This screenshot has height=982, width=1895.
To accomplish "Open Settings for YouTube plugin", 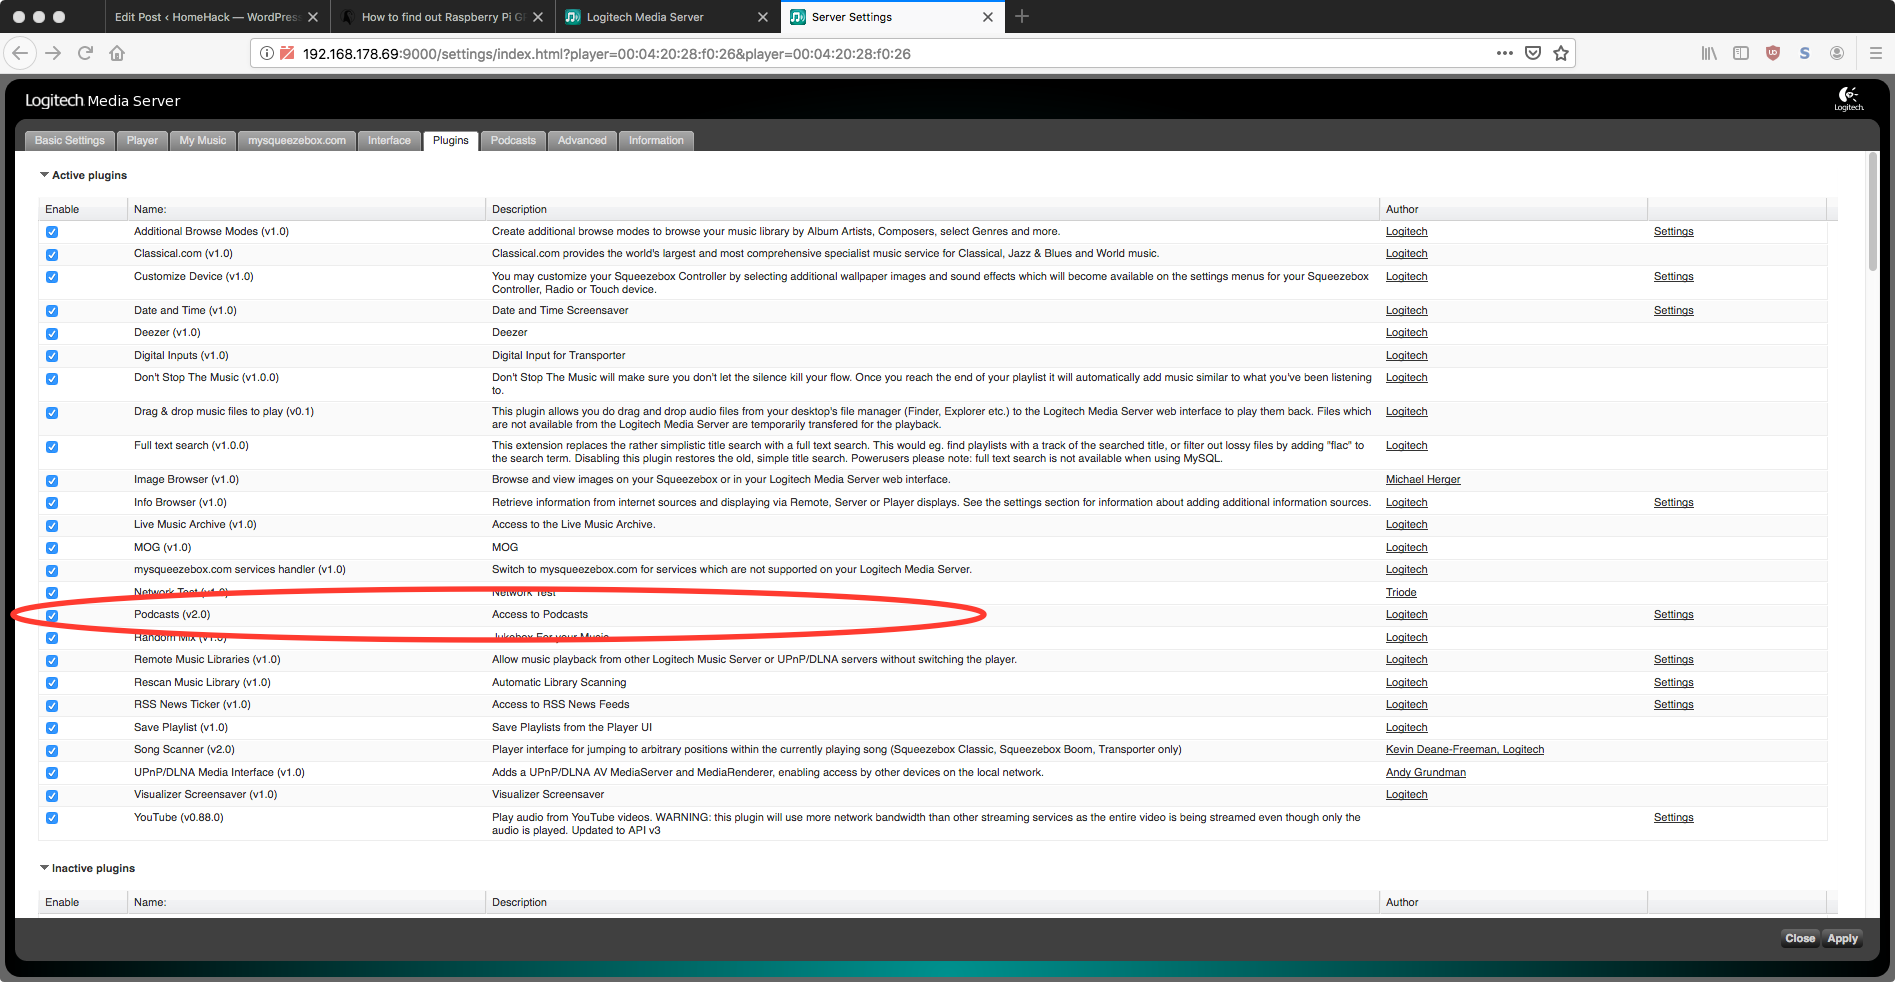I will coord(1673,818).
